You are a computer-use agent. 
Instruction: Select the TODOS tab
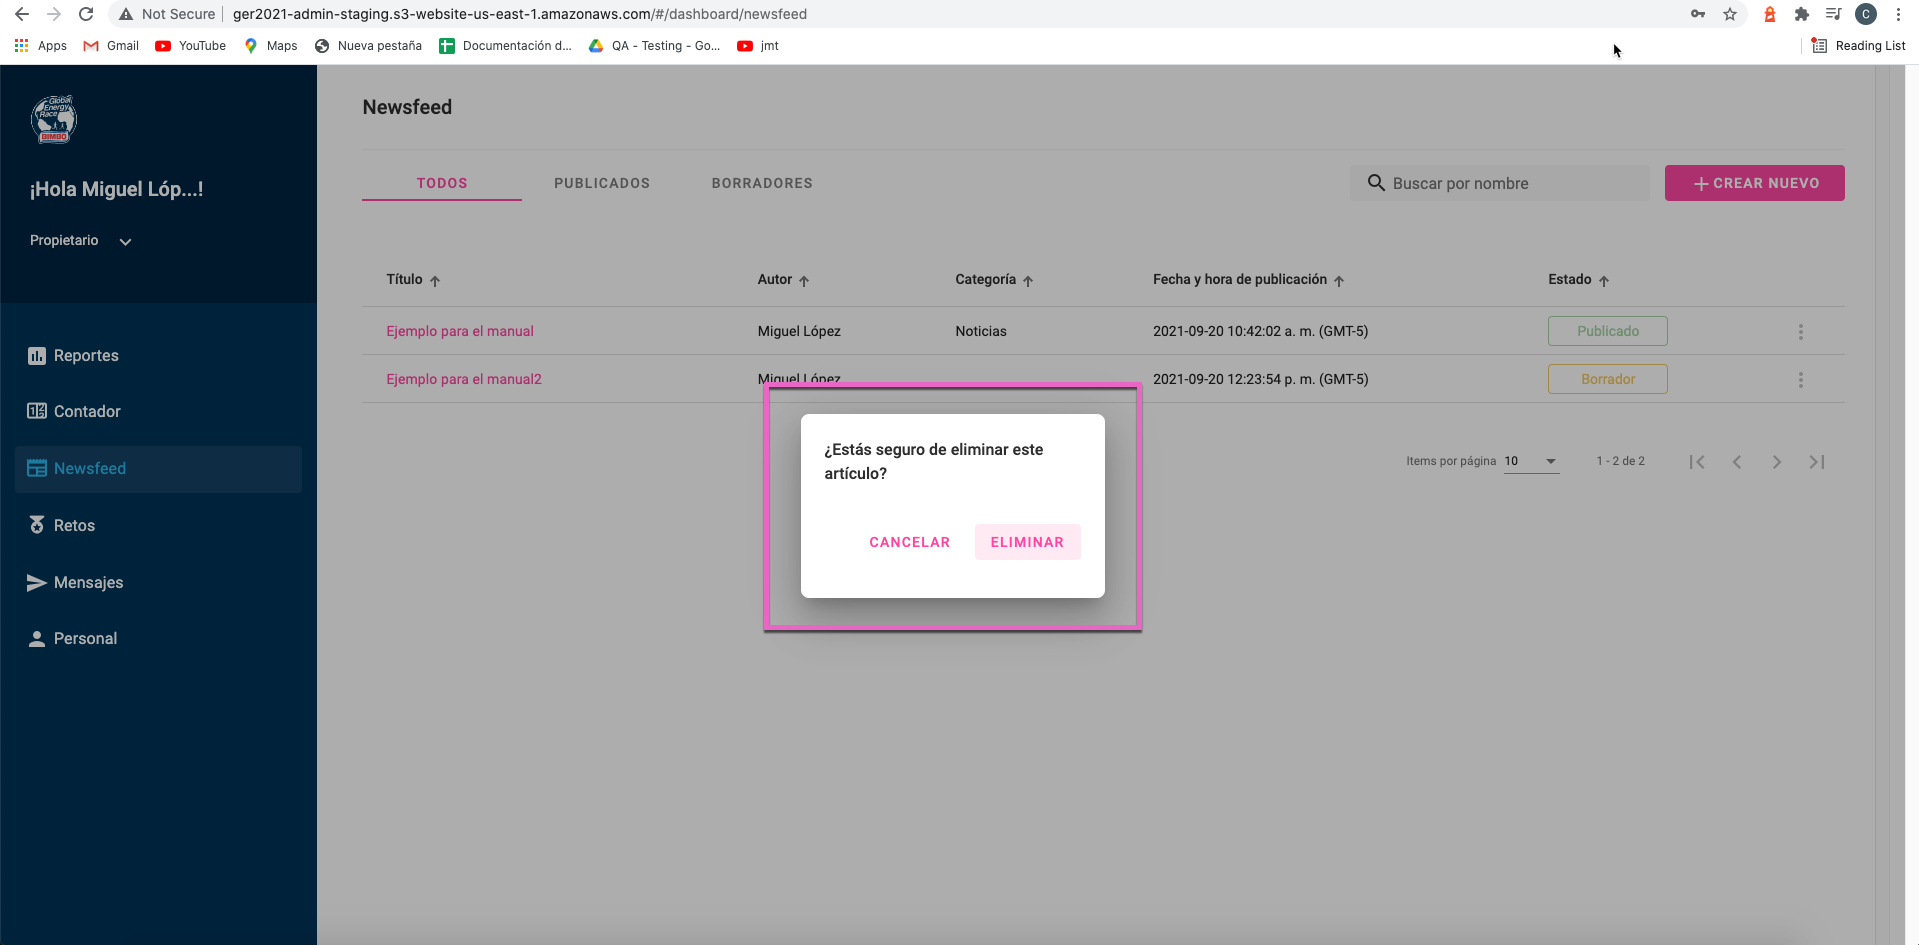click(442, 183)
